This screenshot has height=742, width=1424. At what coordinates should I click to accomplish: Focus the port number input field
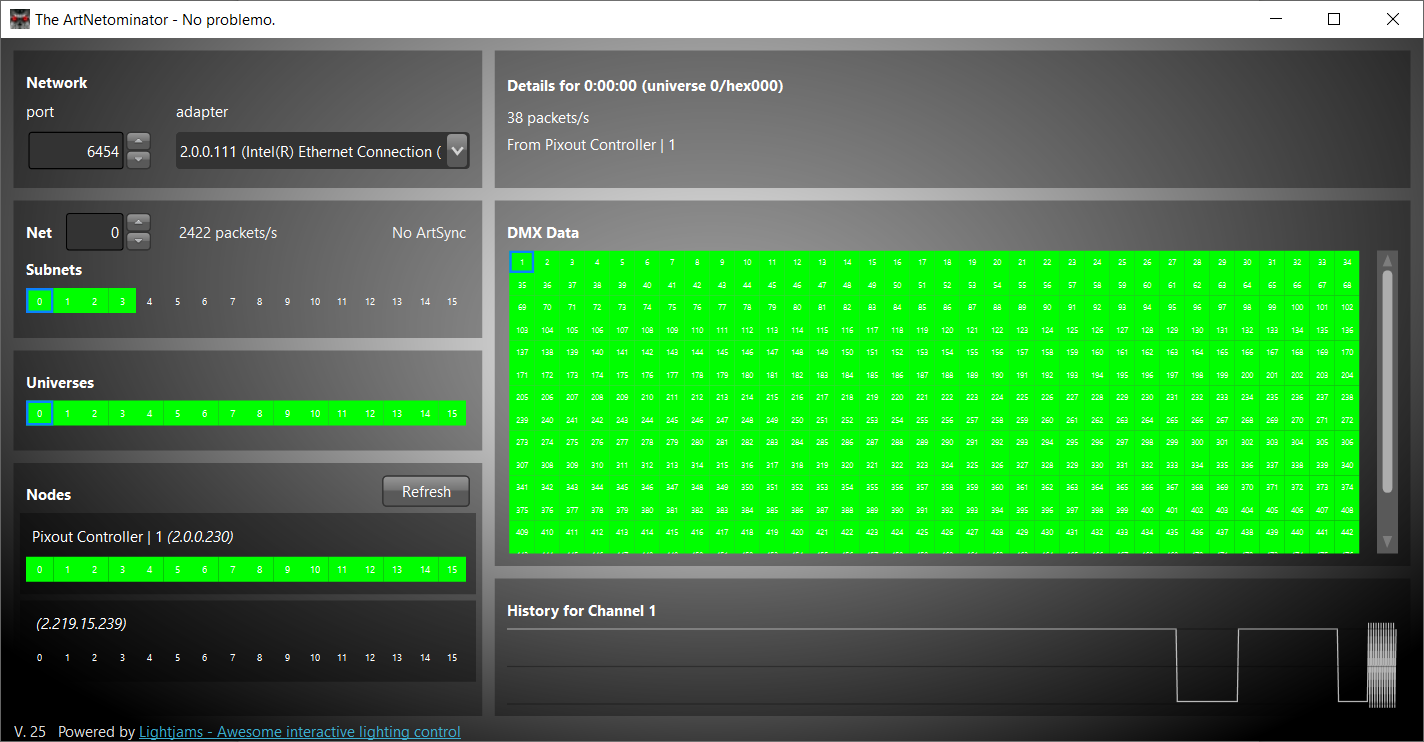pos(75,150)
